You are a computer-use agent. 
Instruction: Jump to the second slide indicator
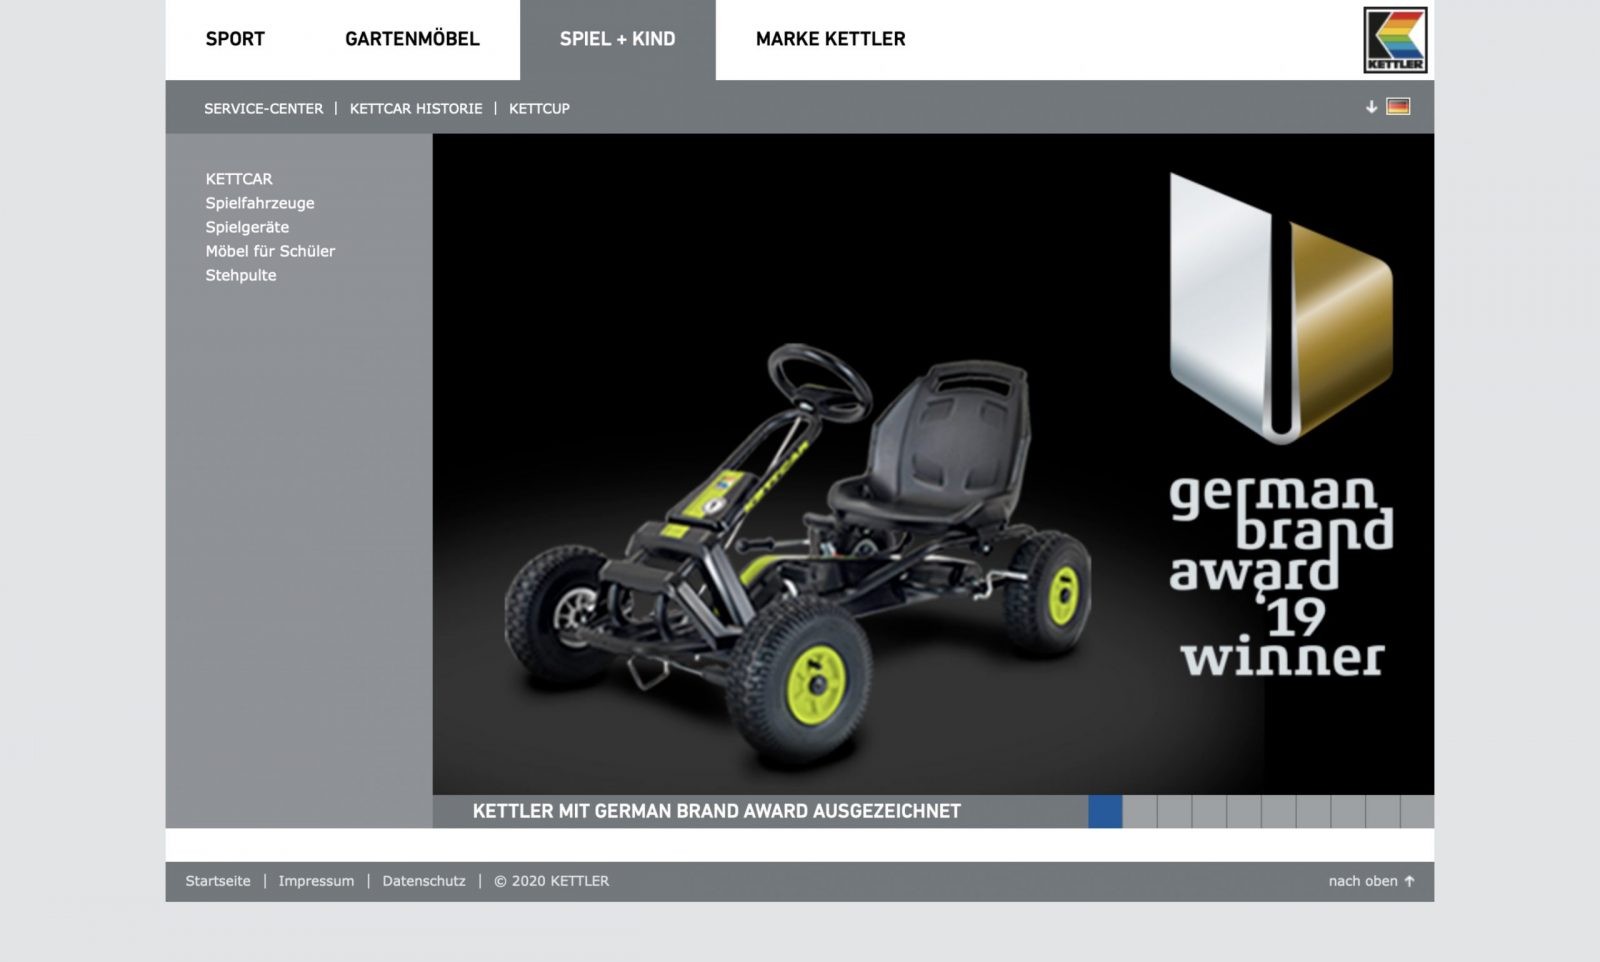[1140, 811]
